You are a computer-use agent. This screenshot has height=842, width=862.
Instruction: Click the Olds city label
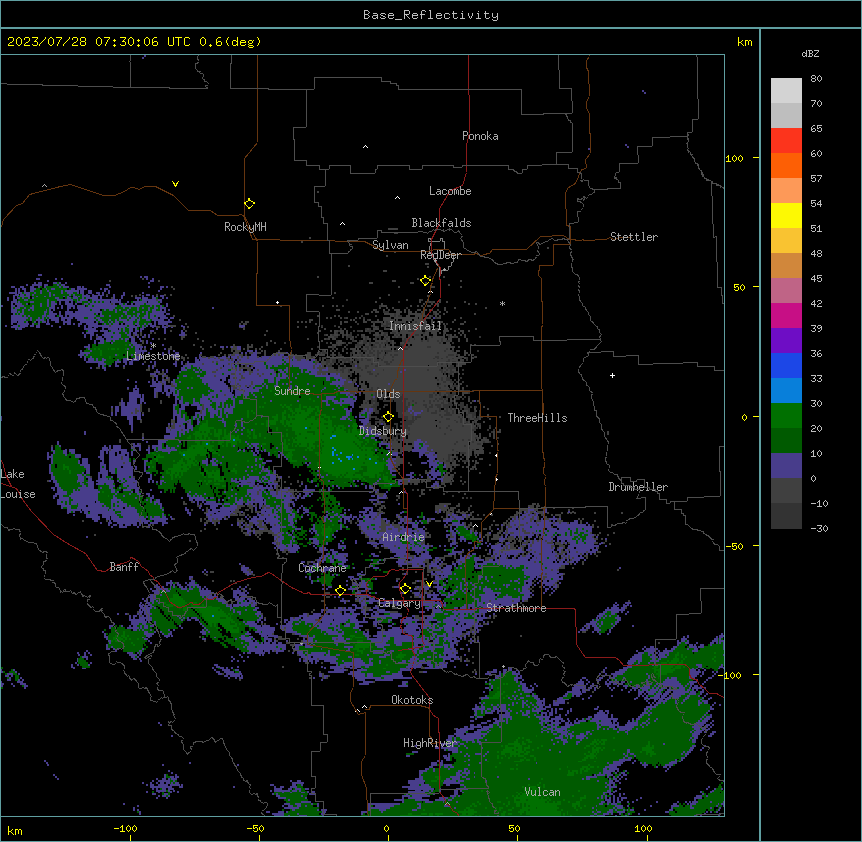click(388, 394)
